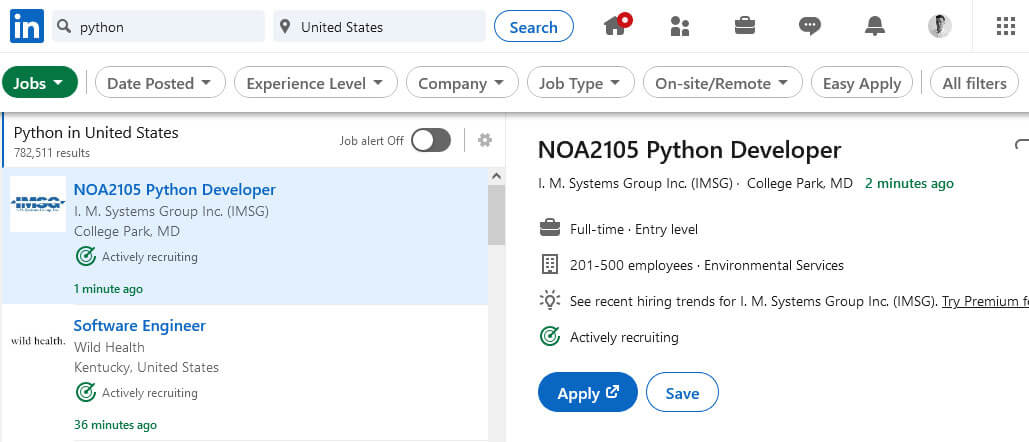Click Actively recruiting icon on NOA2105 listing
This screenshot has height=442, width=1029.
[x=85, y=256]
